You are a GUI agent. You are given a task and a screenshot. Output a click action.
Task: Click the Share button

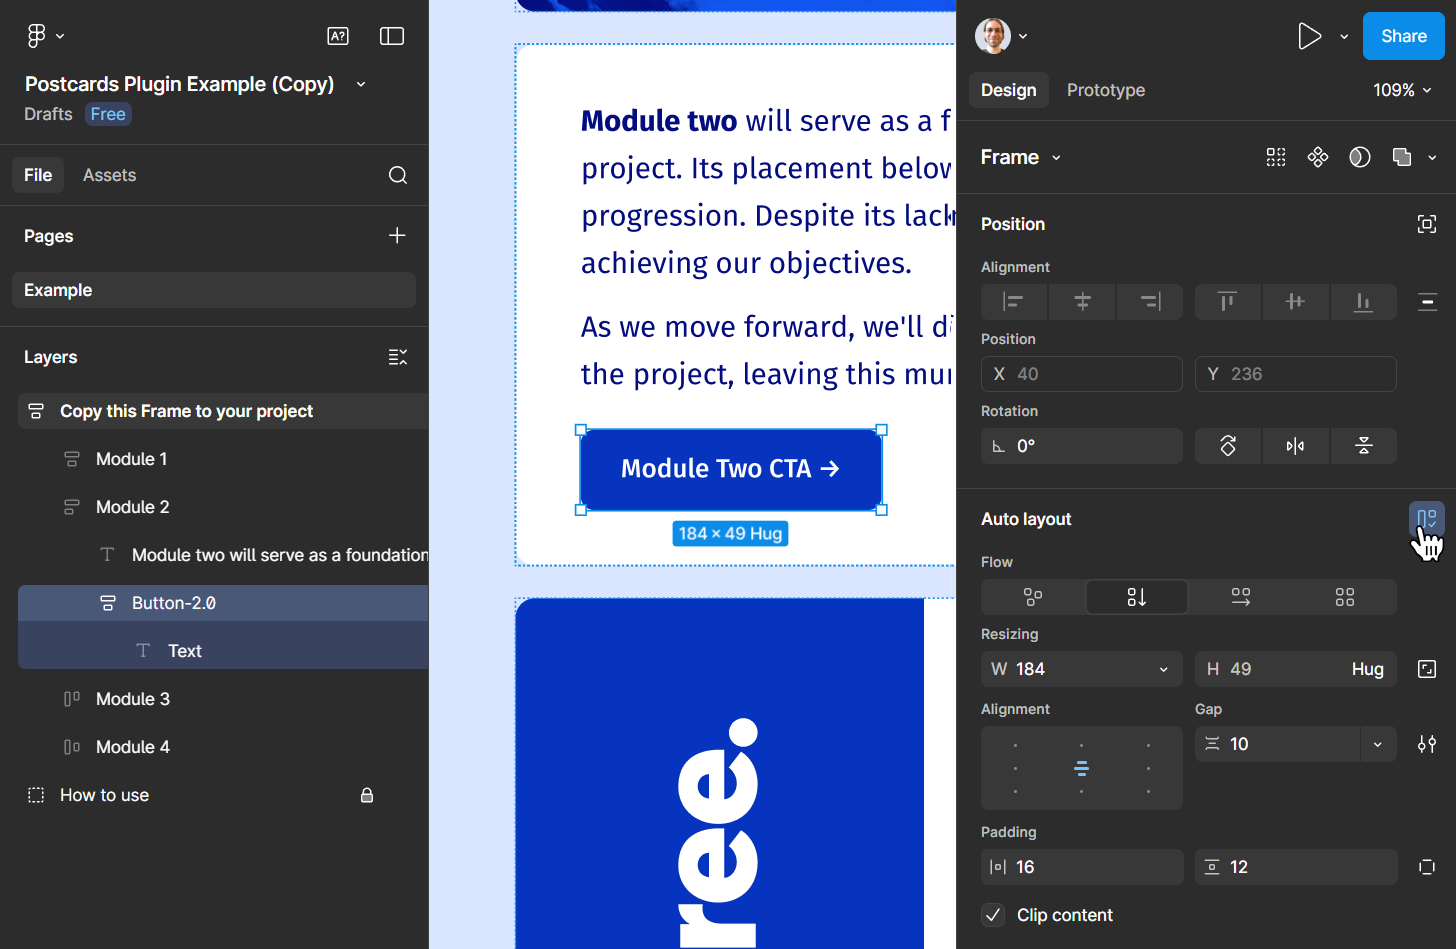click(1404, 36)
